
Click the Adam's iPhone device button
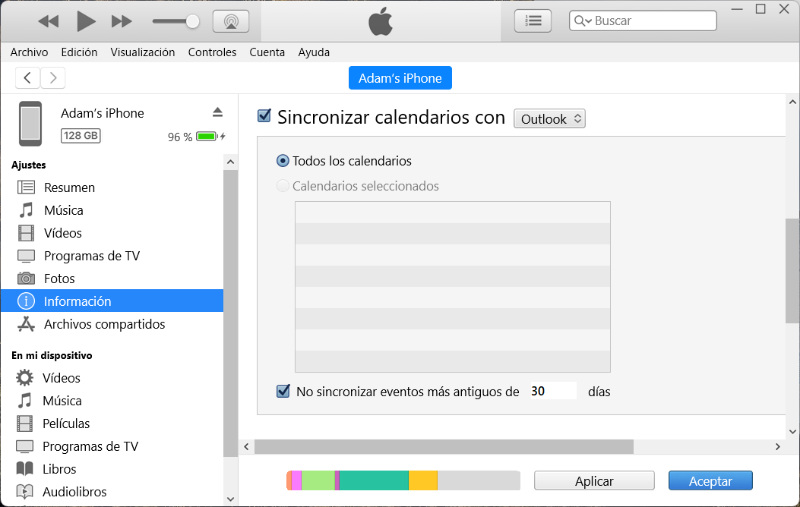click(x=400, y=78)
